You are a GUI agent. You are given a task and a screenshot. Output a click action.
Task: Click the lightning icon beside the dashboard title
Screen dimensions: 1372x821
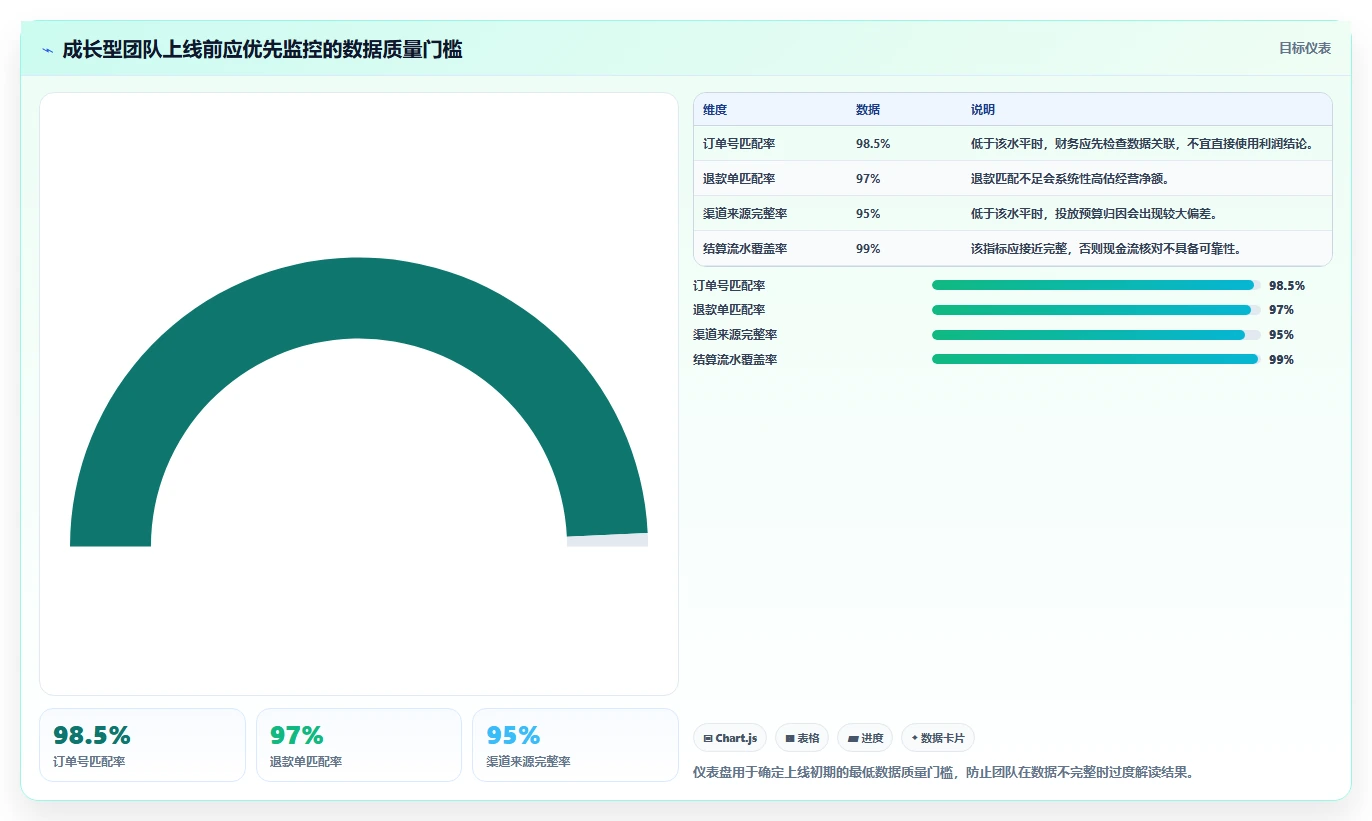[x=47, y=50]
